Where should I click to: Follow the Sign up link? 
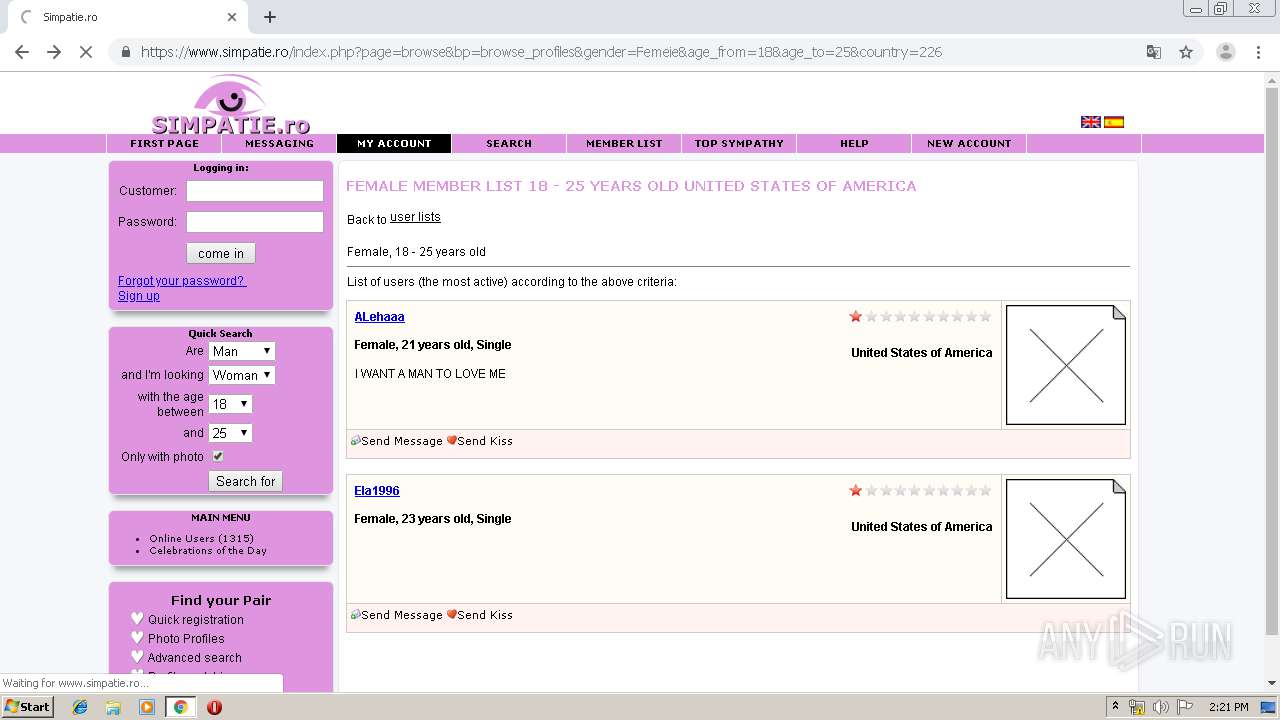click(x=139, y=296)
